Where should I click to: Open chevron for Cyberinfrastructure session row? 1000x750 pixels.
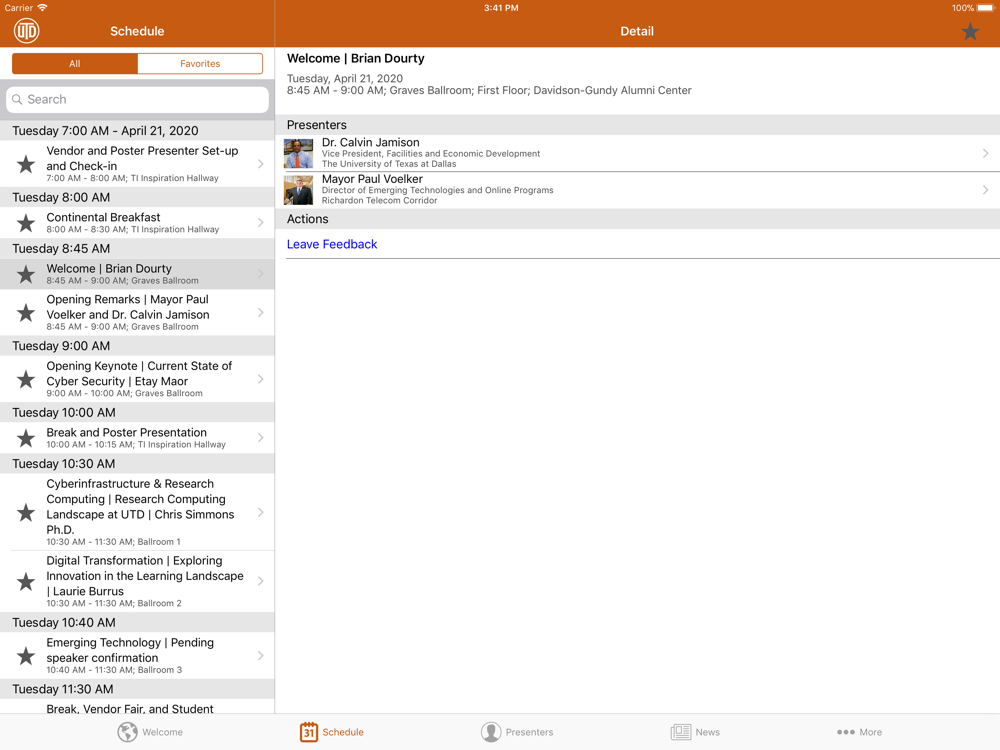point(260,512)
